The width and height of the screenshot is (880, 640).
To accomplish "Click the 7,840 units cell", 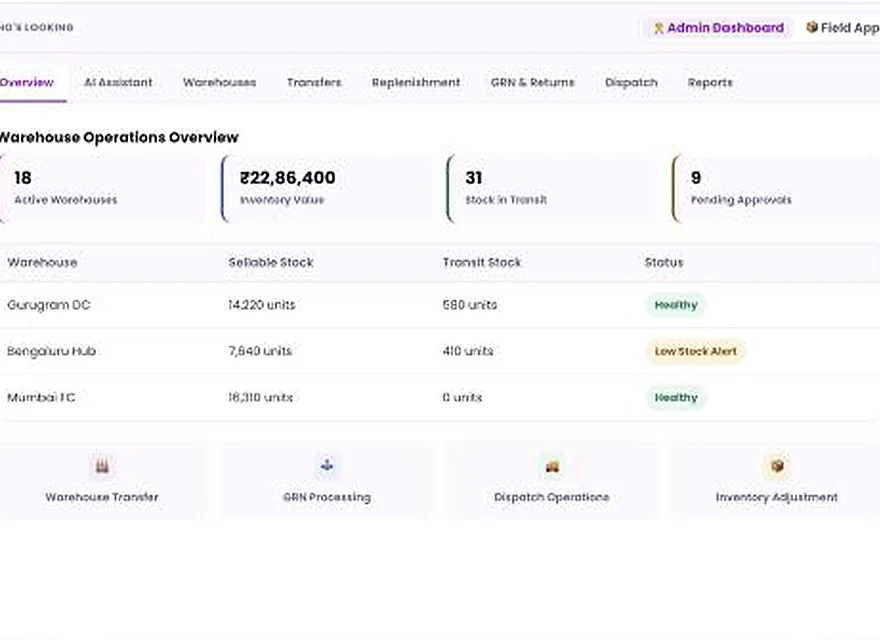I will coord(260,351).
